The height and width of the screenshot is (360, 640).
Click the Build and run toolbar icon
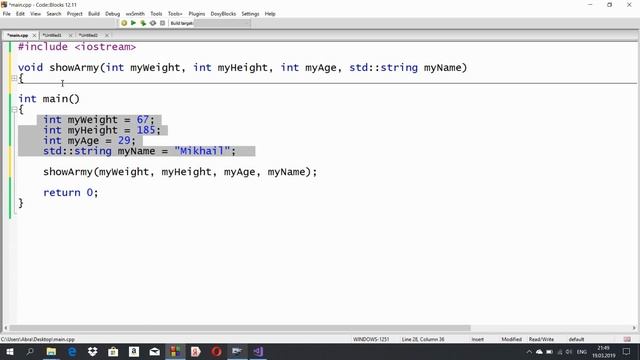pos(143,23)
